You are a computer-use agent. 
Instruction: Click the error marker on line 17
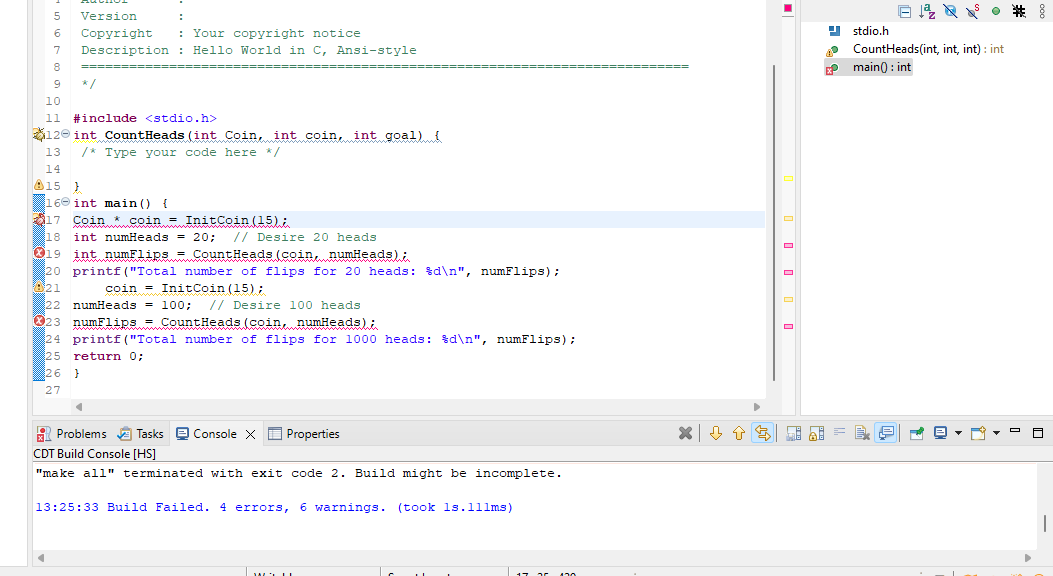pyautogui.click(x=39, y=220)
